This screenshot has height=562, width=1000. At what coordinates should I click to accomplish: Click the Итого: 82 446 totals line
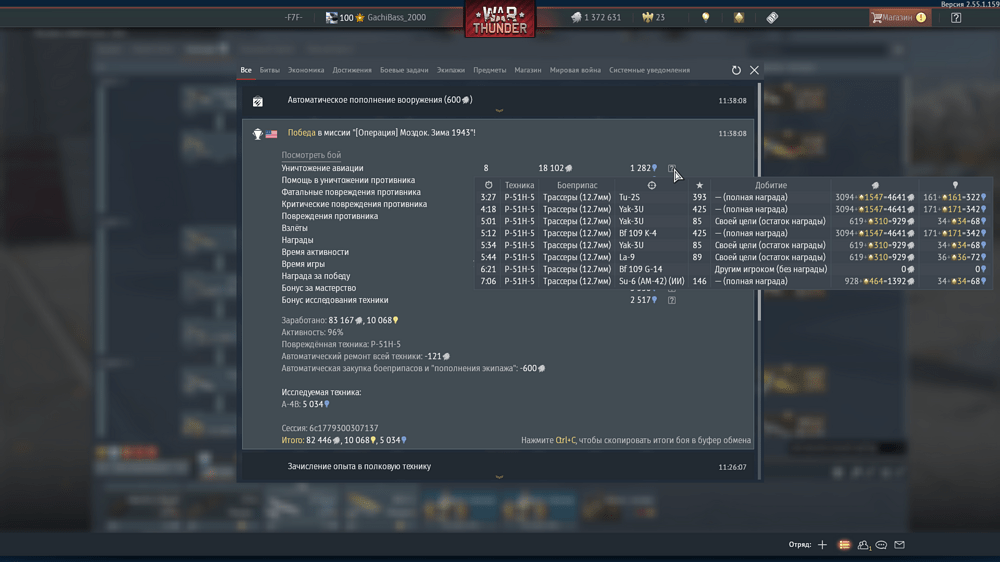344,440
